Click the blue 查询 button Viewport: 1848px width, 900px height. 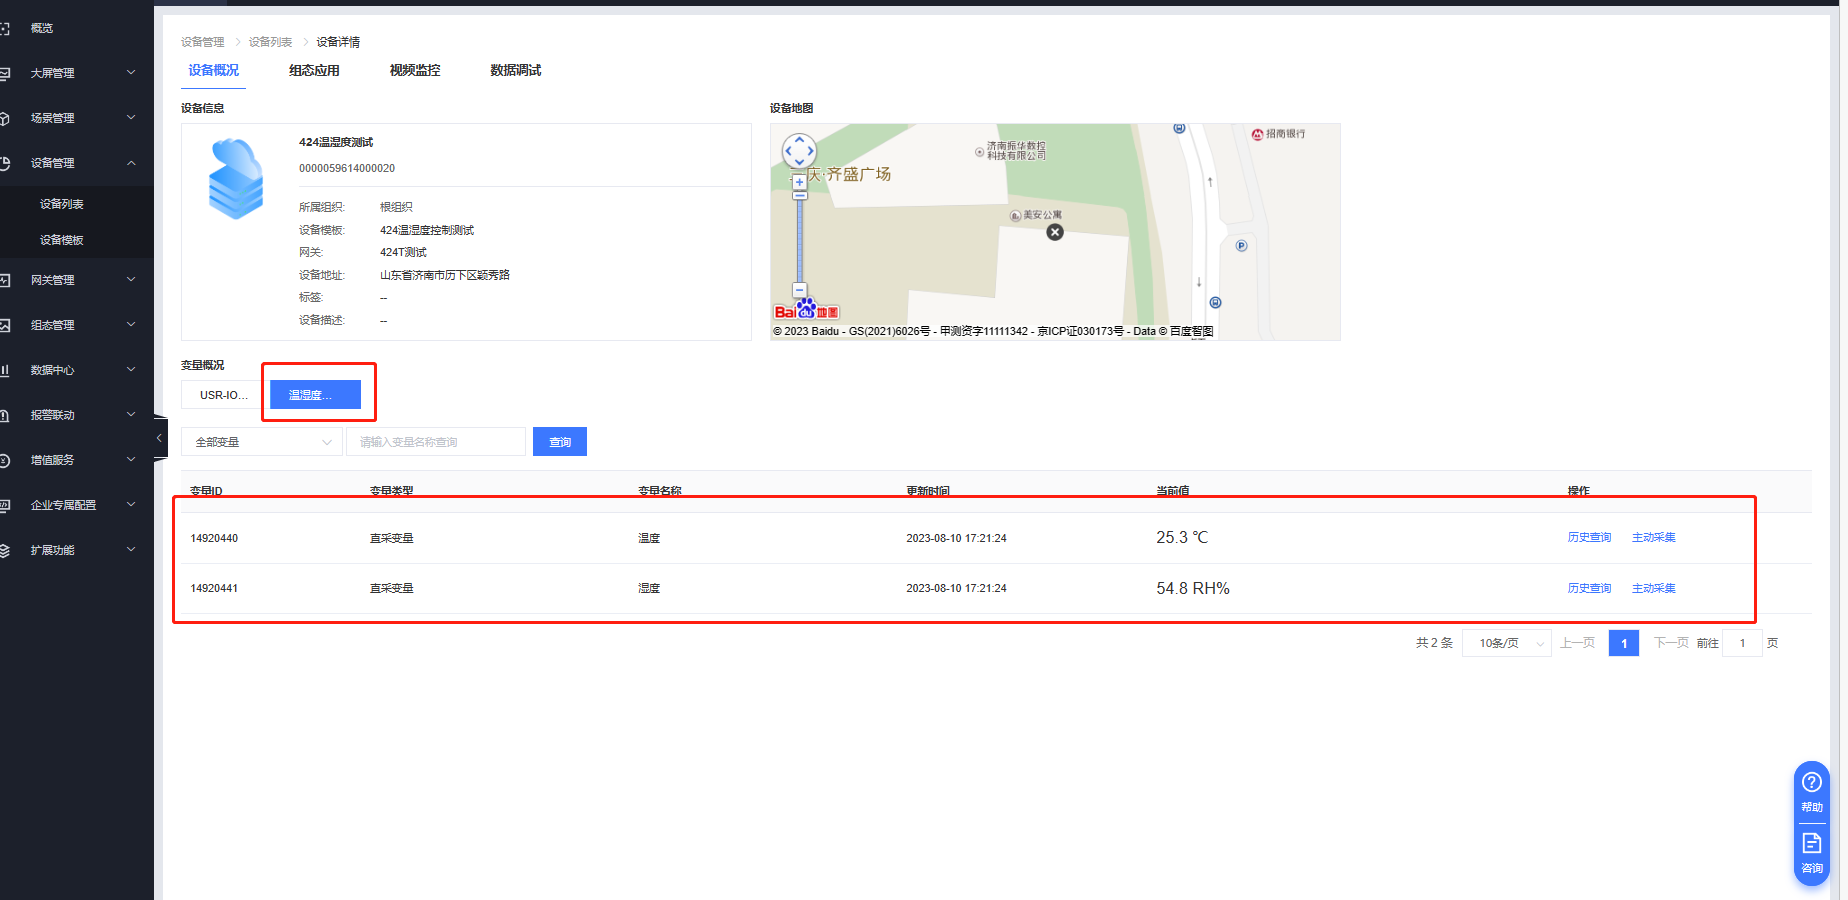(559, 442)
